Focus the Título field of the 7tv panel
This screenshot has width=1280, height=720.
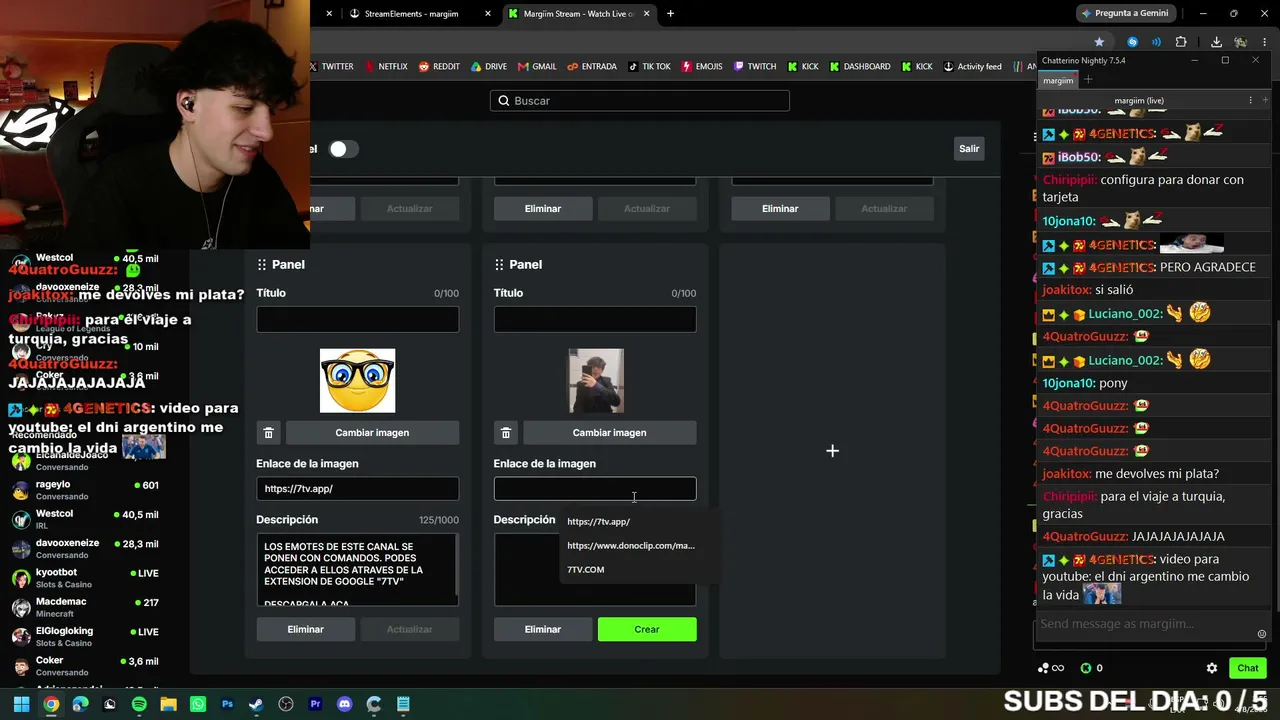[358, 319]
